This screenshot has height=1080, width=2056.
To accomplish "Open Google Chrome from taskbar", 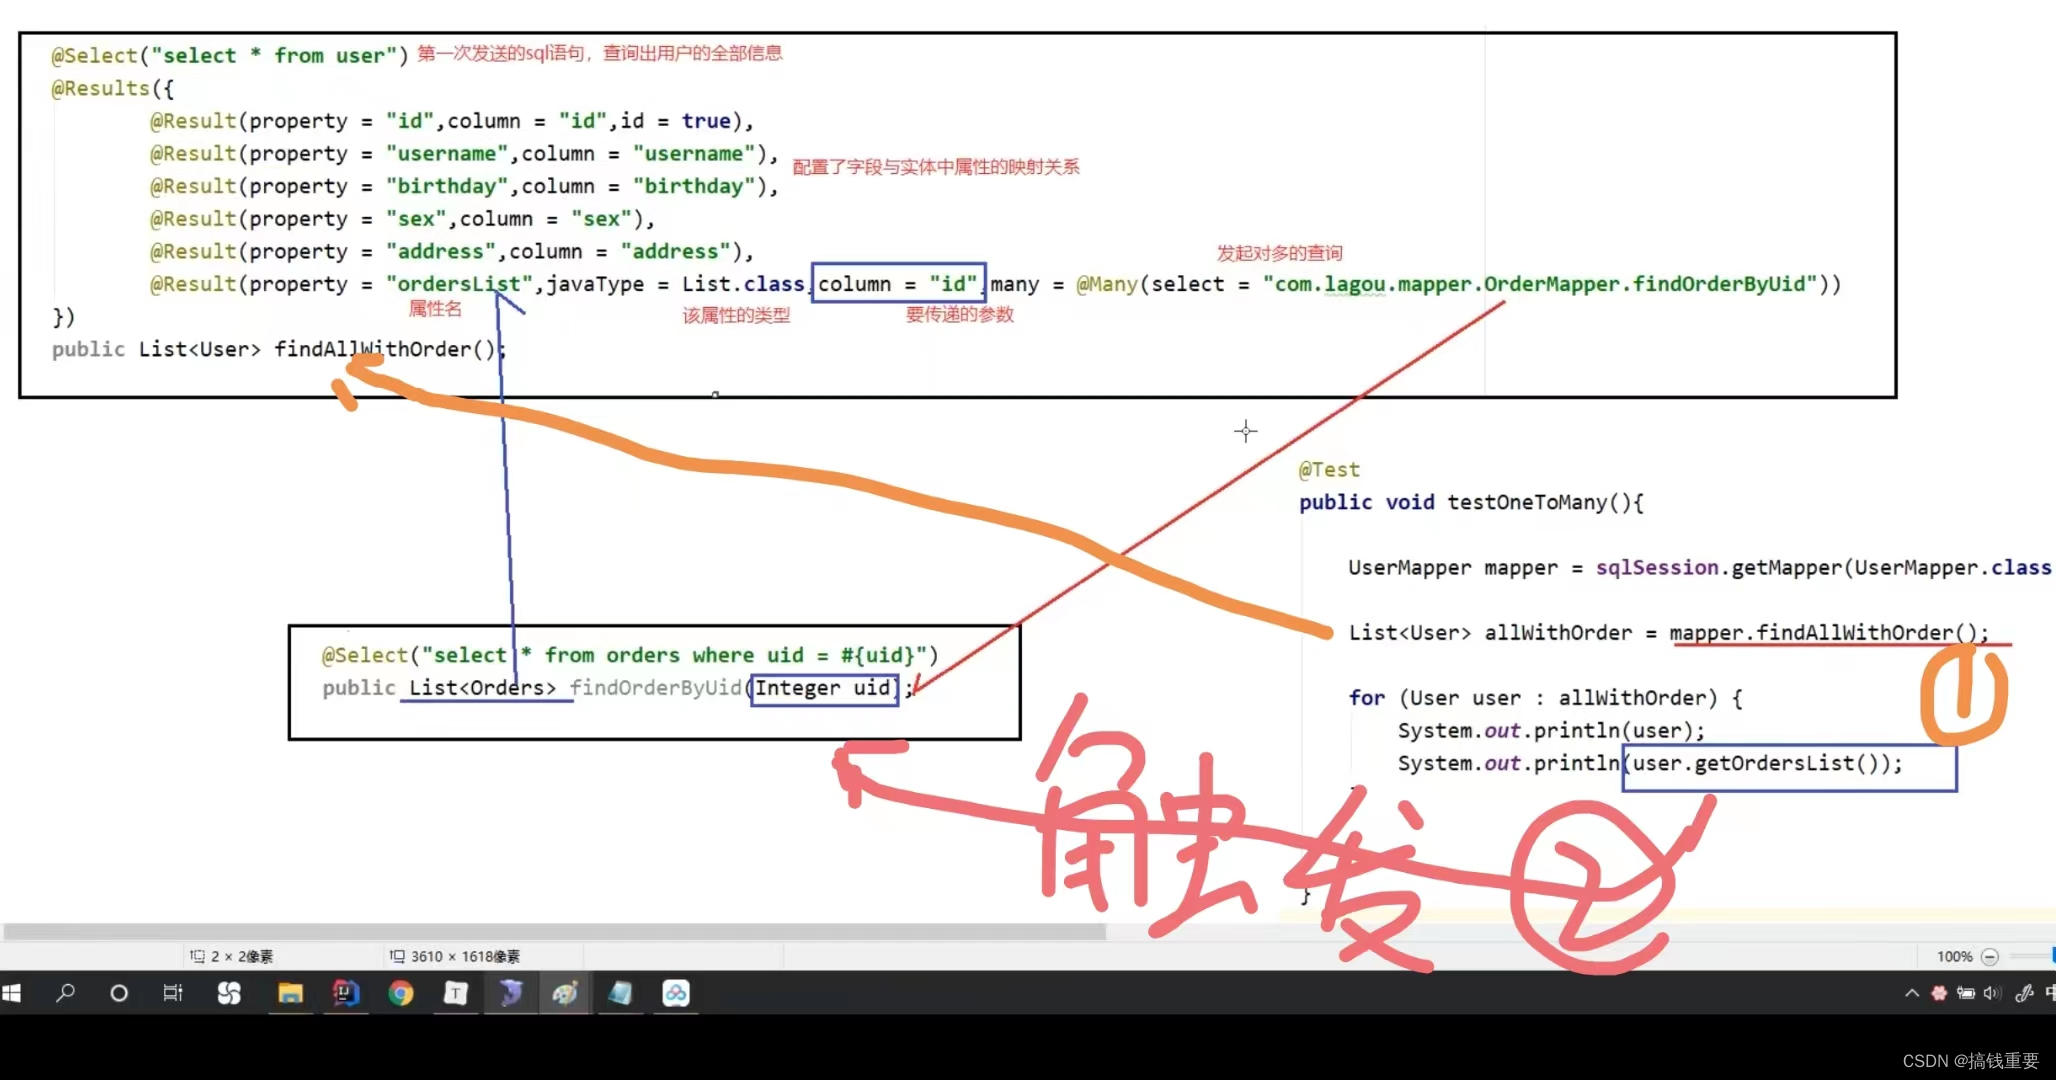I will point(401,993).
